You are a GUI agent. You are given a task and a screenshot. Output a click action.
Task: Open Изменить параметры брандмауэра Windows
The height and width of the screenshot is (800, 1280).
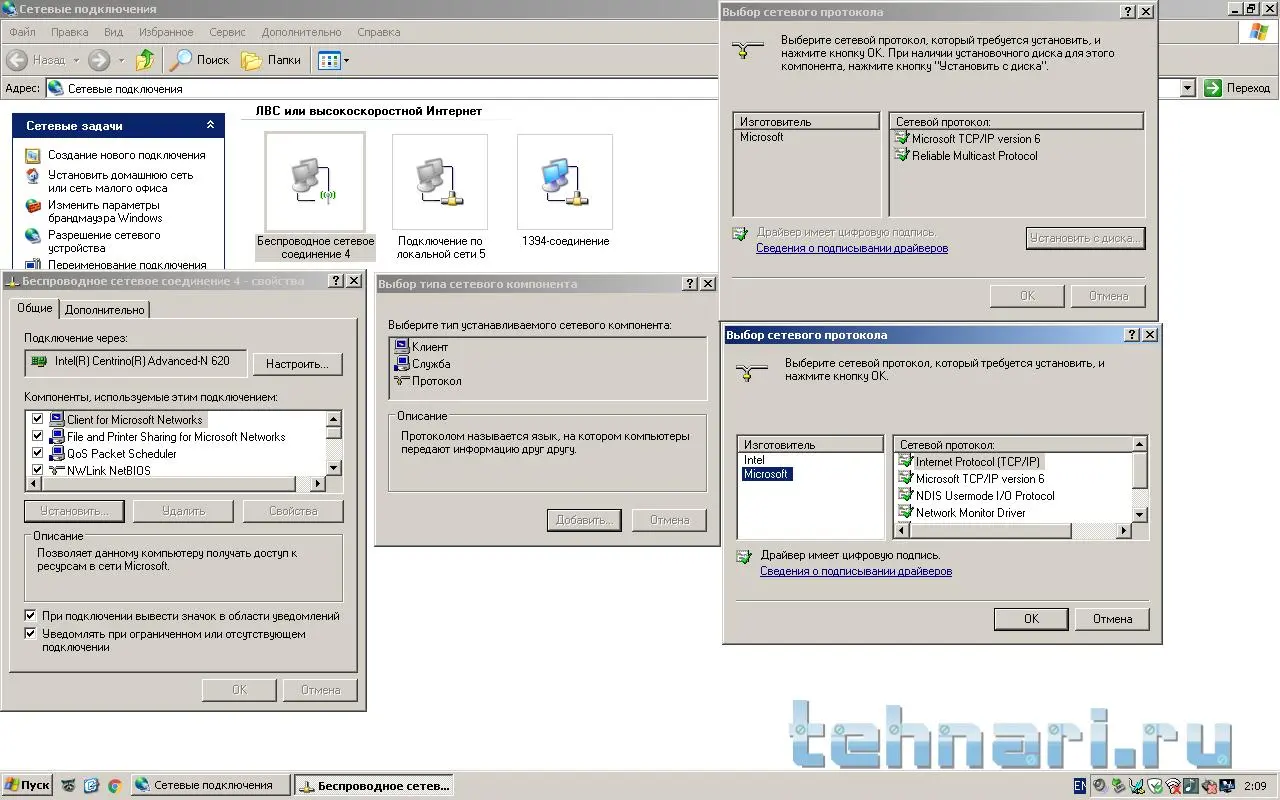[105, 211]
